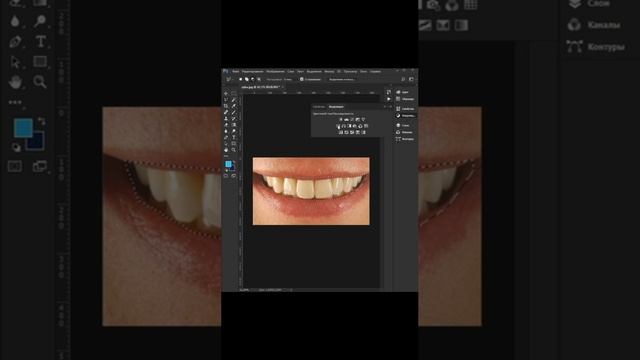Viewport: 640px width, 360px height.
Task: Close the зубы.jpg document tab
Action: (282, 87)
